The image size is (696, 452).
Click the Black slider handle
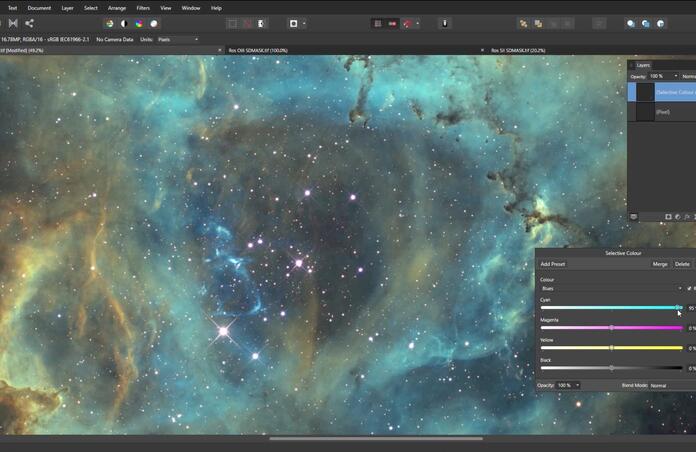coord(611,368)
